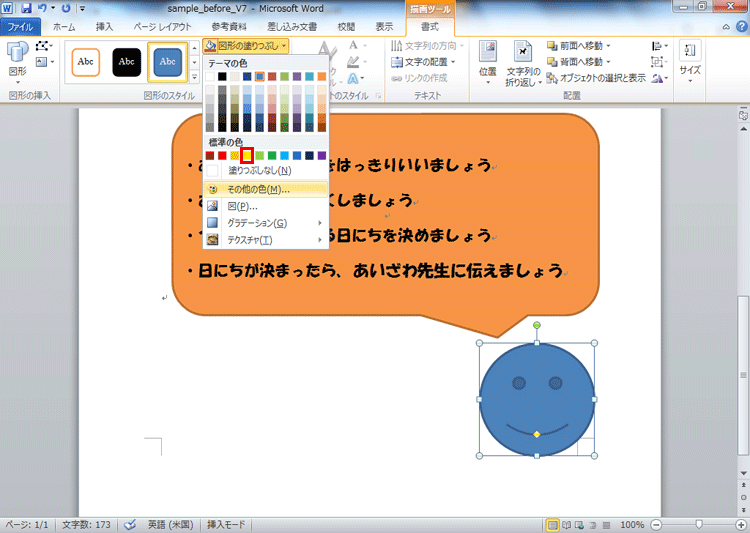
Task: Click the Save icon in the quick access toolbar
Action: click(26, 8)
